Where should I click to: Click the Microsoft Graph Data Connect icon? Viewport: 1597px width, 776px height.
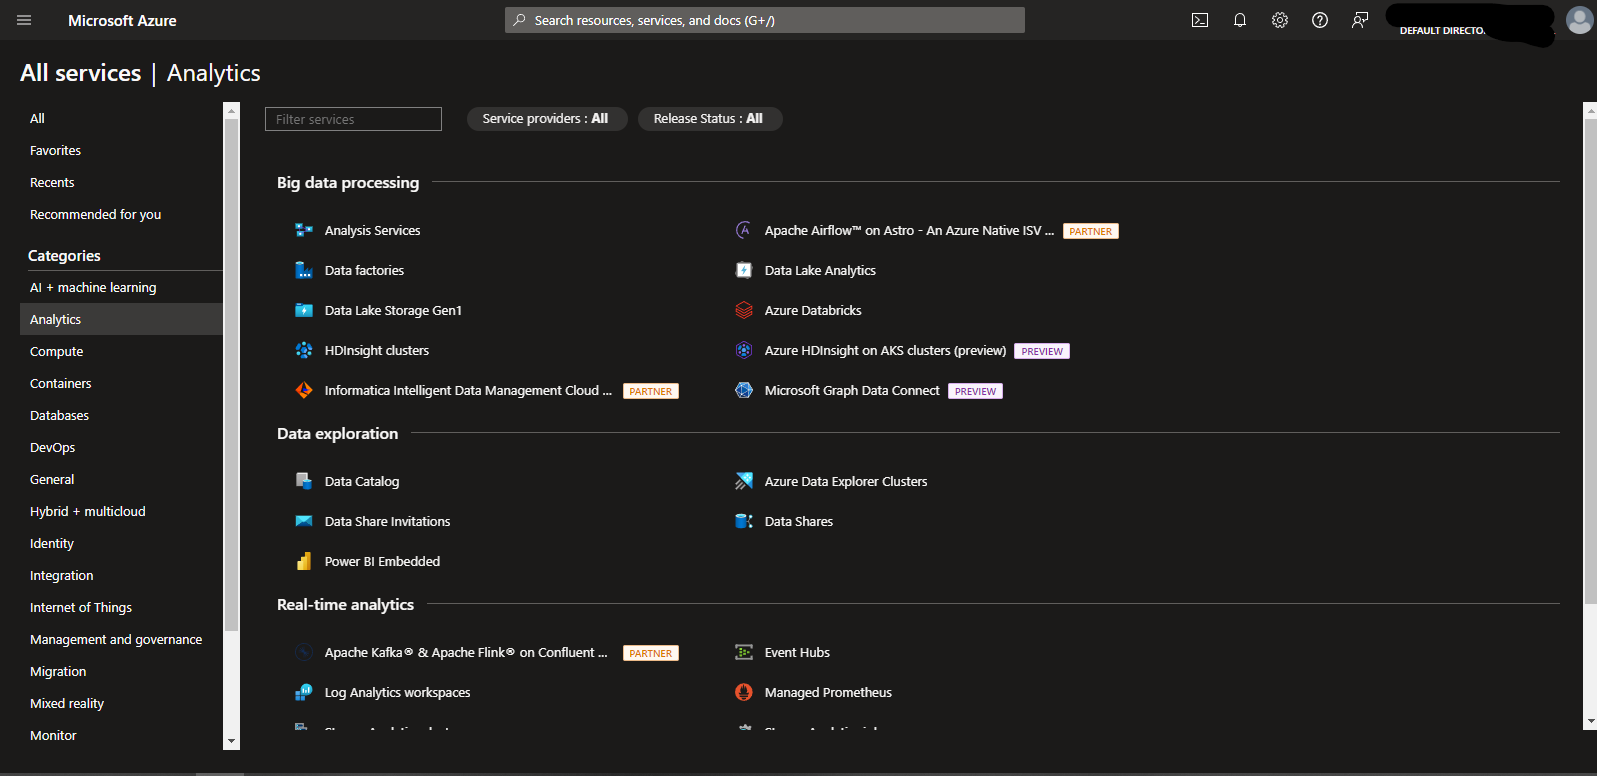coord(744,390)
